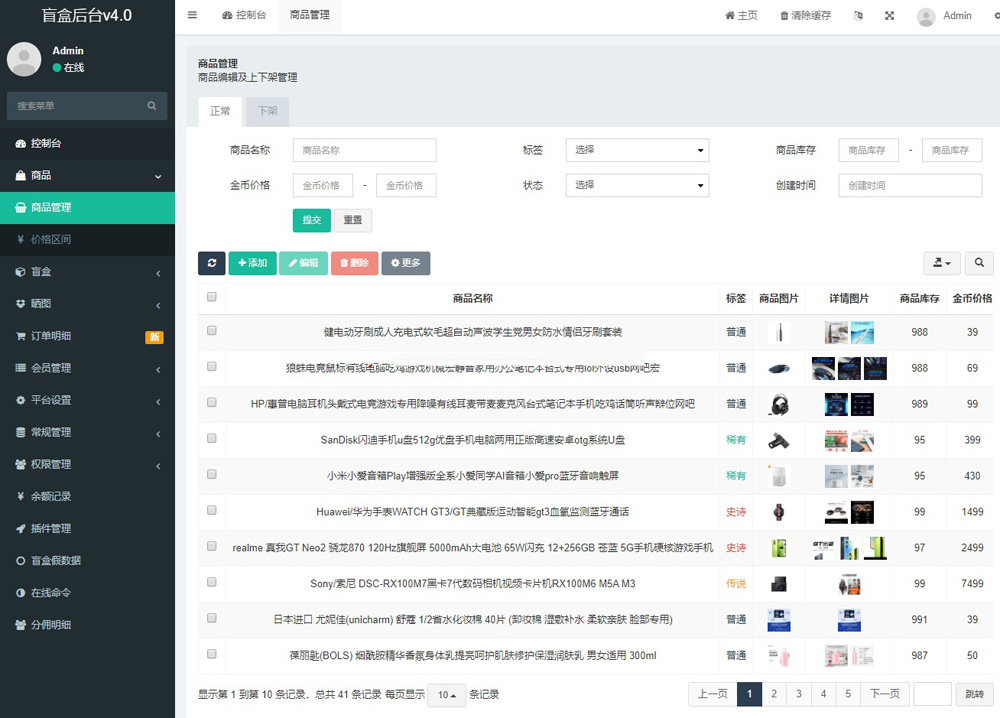Viewport: 1000px width, 718px height.
Task: Click the fullscreen icon in header
Action: click(890, 16)
